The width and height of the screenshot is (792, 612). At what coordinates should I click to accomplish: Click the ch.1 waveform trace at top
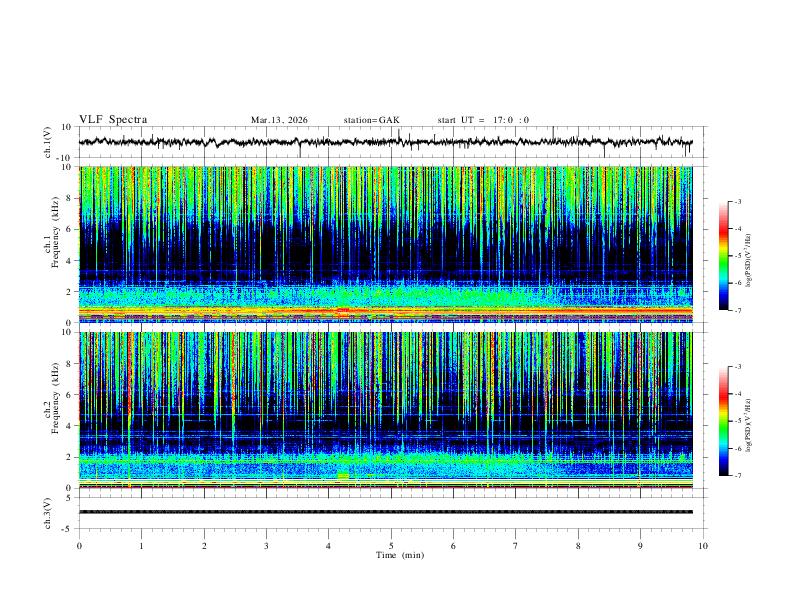pos(385,142)
